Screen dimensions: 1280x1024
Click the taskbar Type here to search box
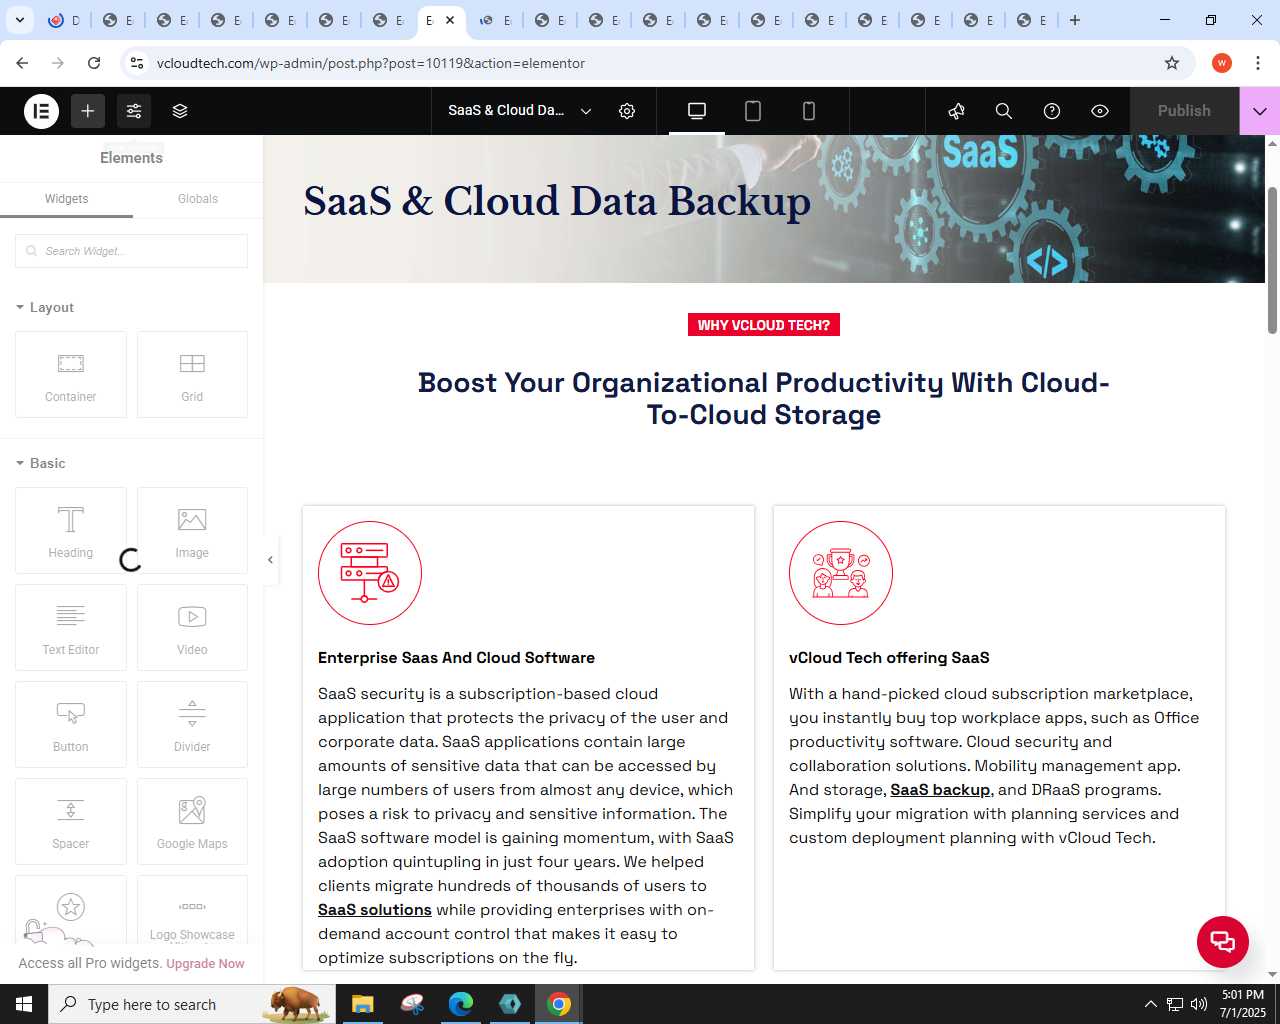point(190,1004)
